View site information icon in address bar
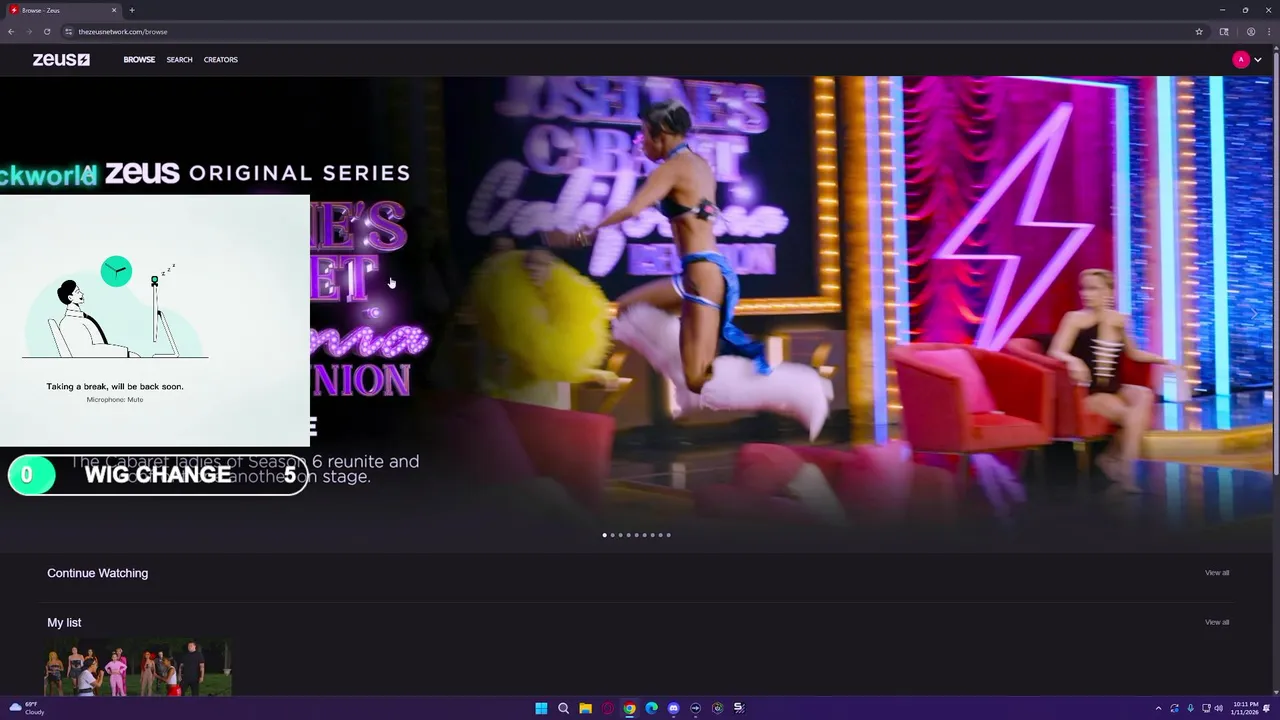This screenshot has width=1280, height=720. coord(69,31)
